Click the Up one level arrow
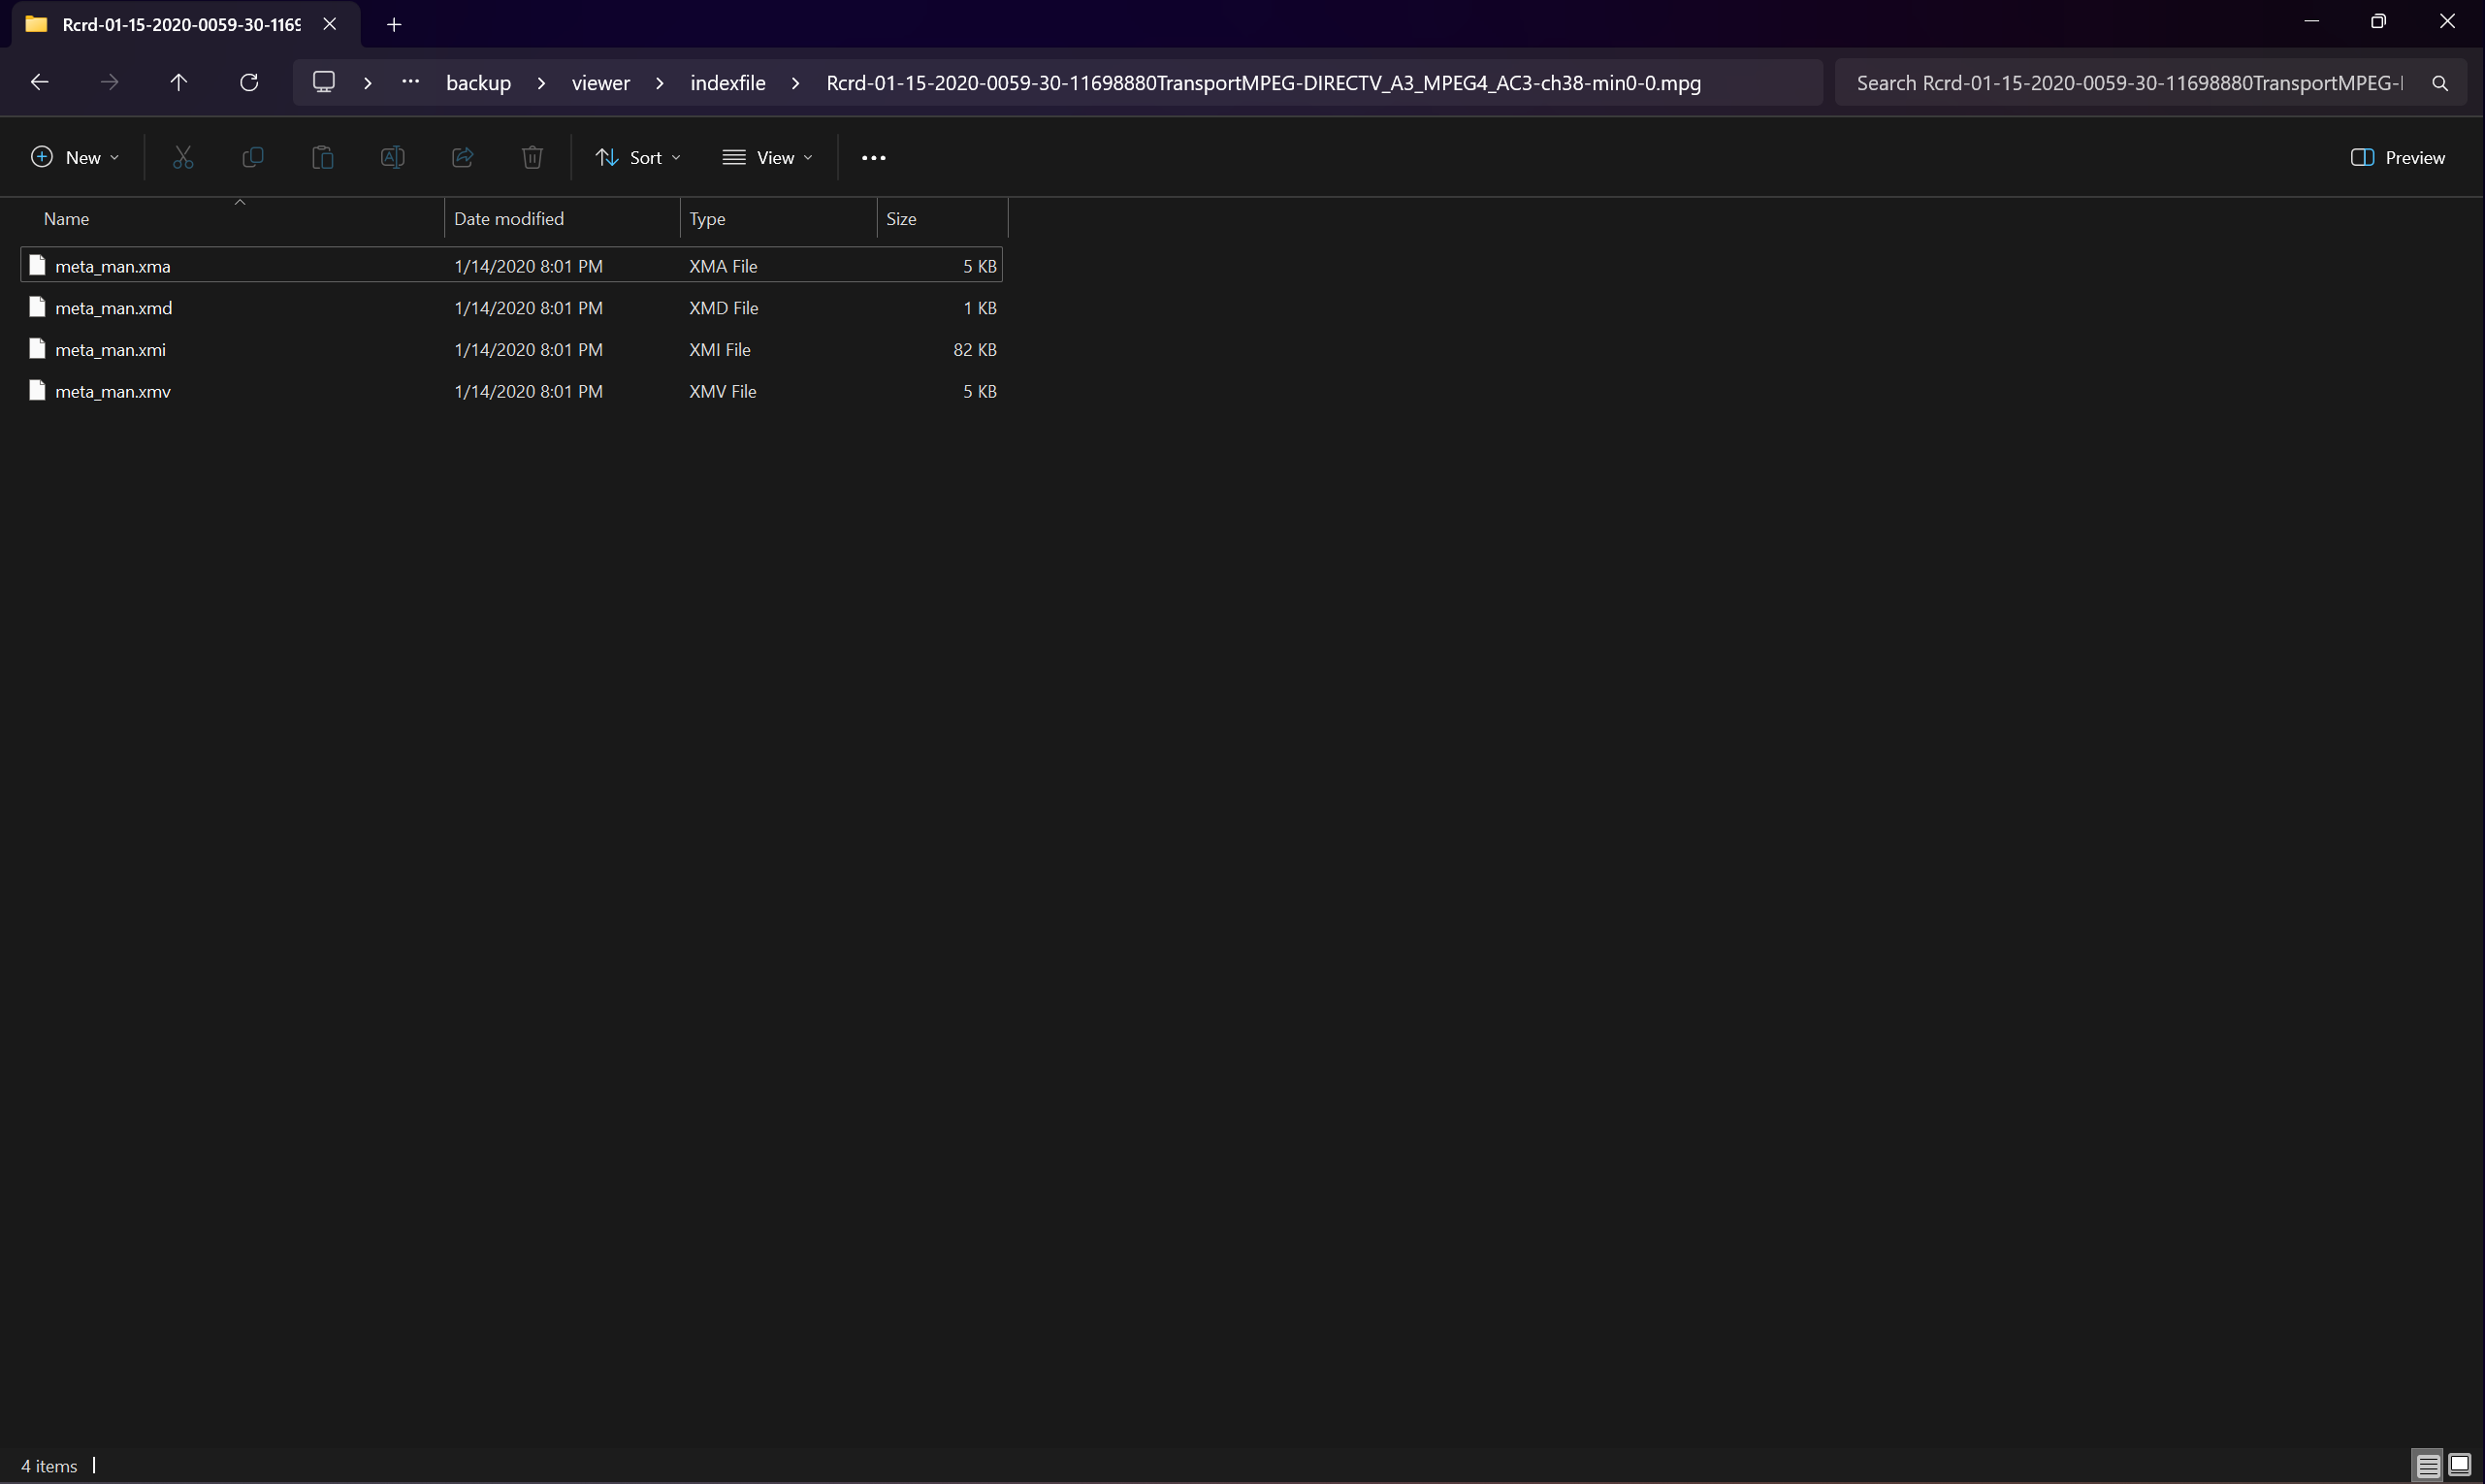Screen dimensions: 2485x1484 179,82
